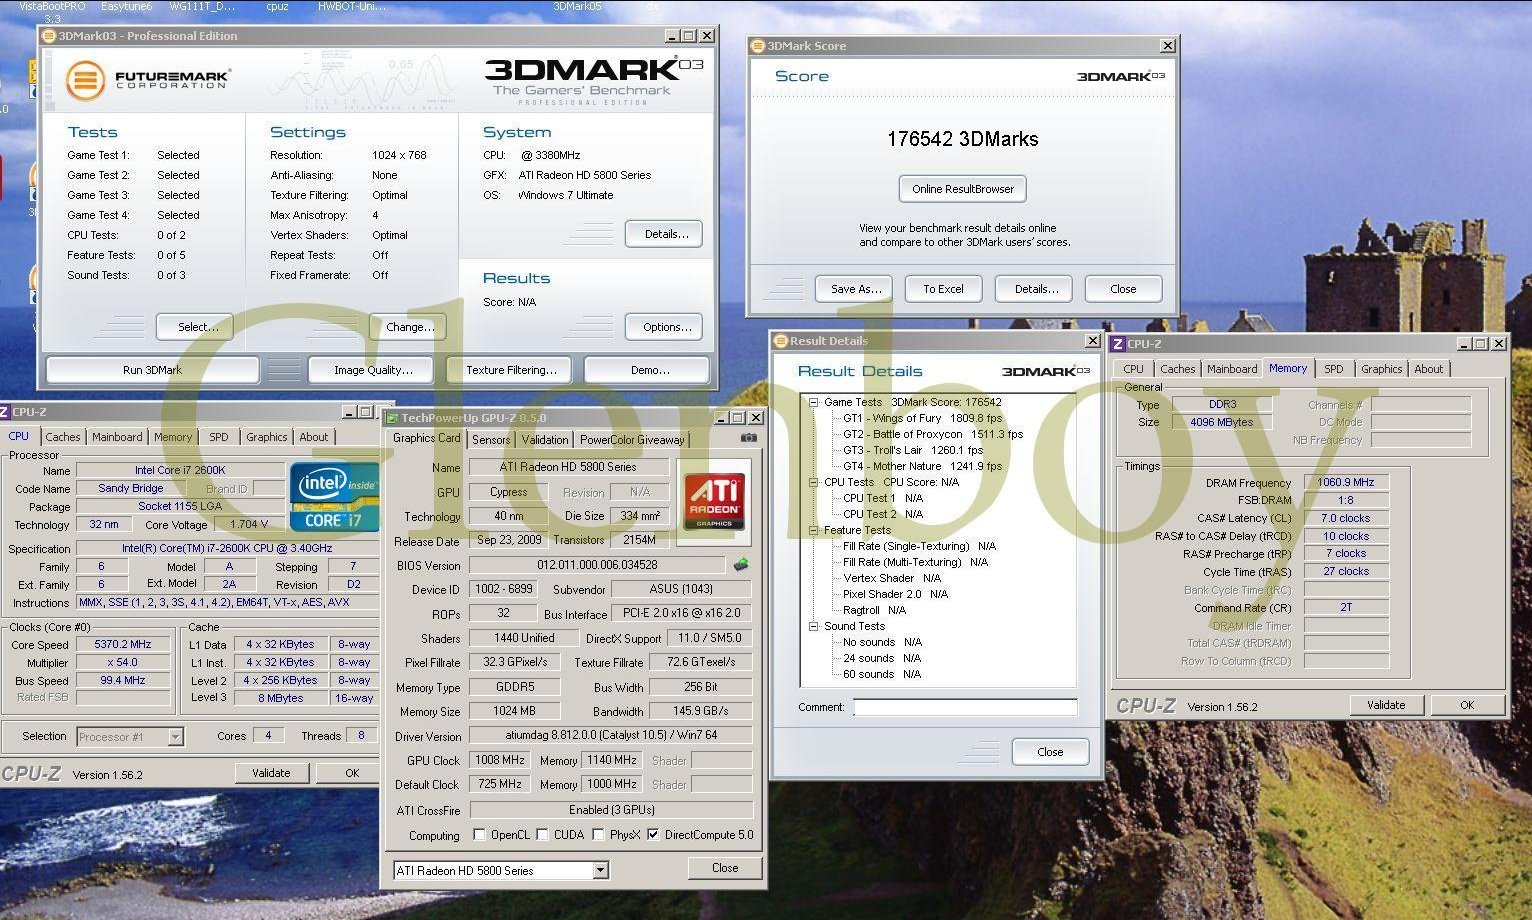Click the ATI Radeon logo in GPU-Z
Screen dimensions: 1532x920
[714, 501]
